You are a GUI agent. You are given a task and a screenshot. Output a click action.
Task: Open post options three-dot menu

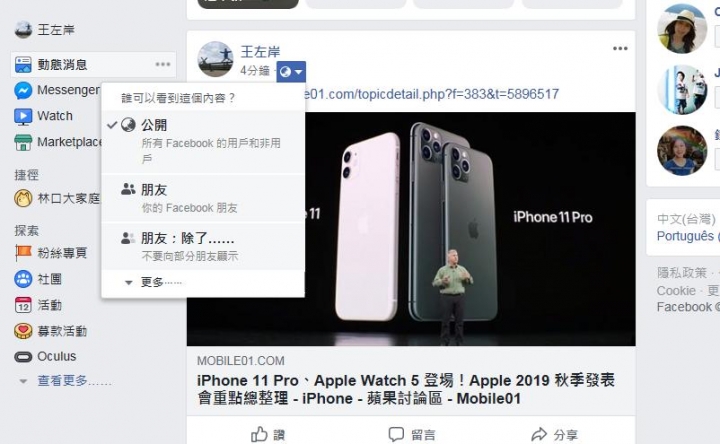coord(620,48)
